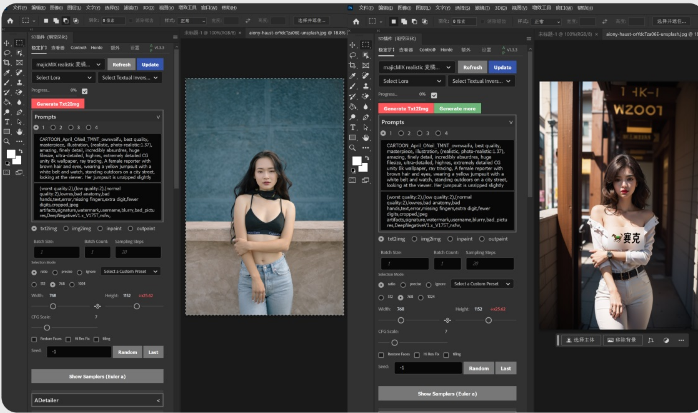Click the green Generate more button

click(457, 108)
